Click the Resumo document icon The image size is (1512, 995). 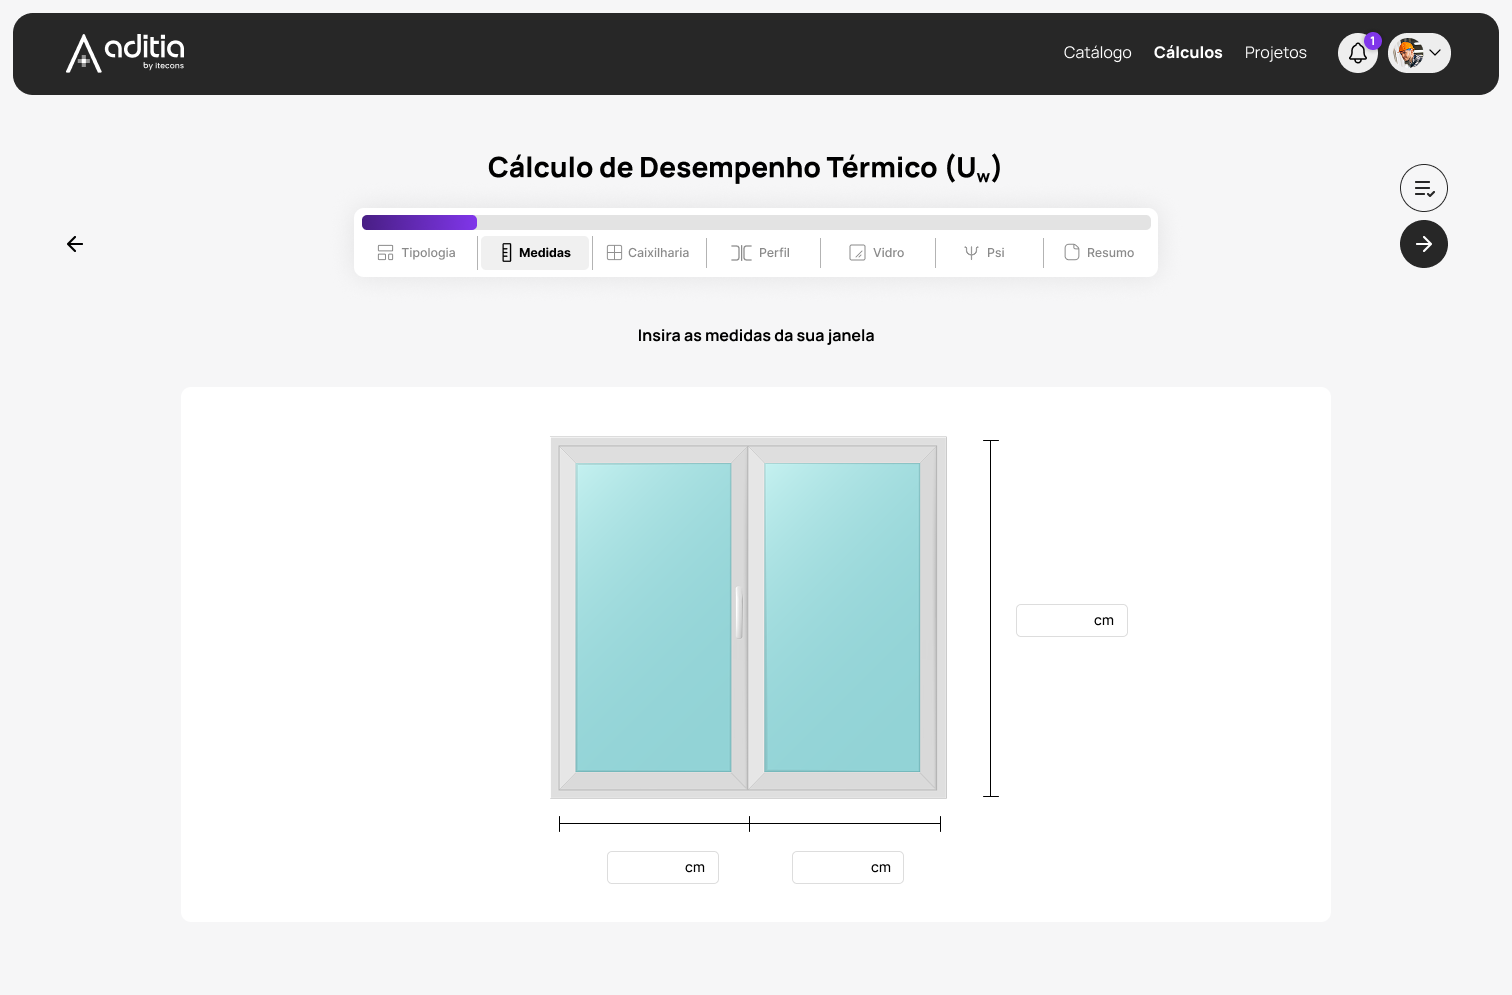coord(1072,253)
